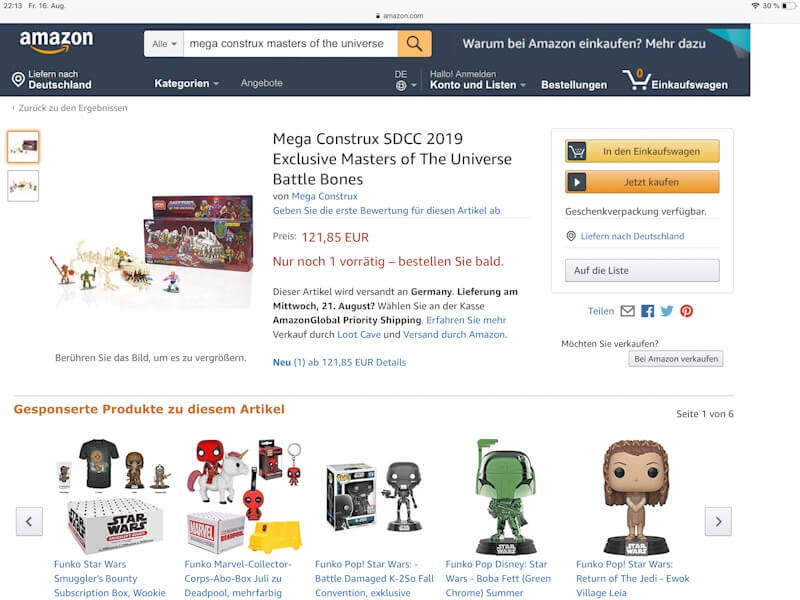
Task: Go to Bestellungen
Action: 574,85
